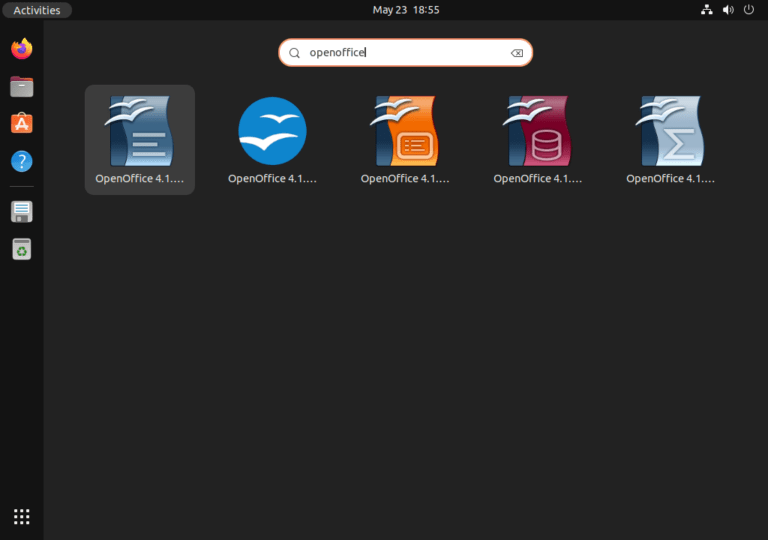The width and height of the screenshot is (768, 540).
Task: Open the Files manager in dock
Action: 22,86
